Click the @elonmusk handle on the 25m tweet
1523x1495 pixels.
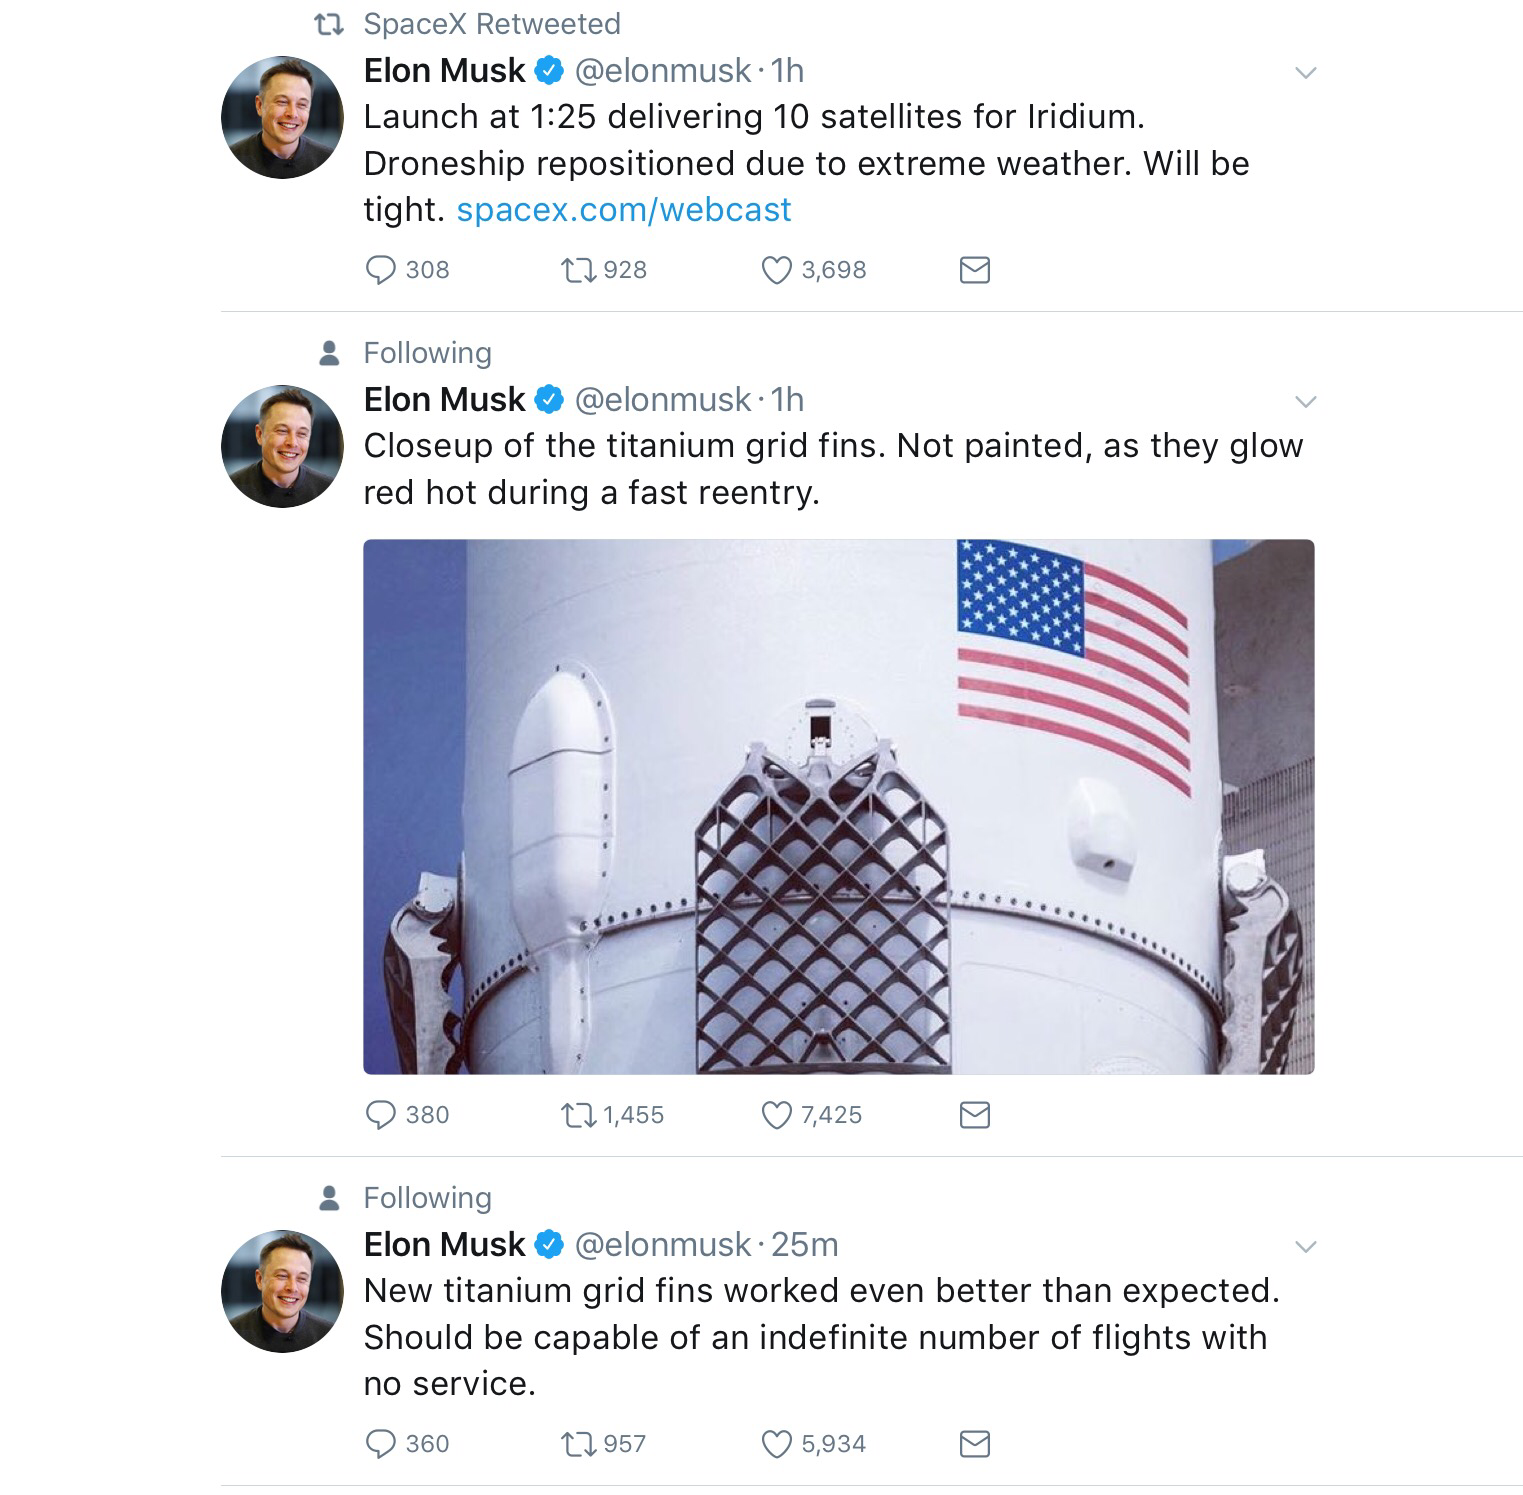click(662, 1245)
